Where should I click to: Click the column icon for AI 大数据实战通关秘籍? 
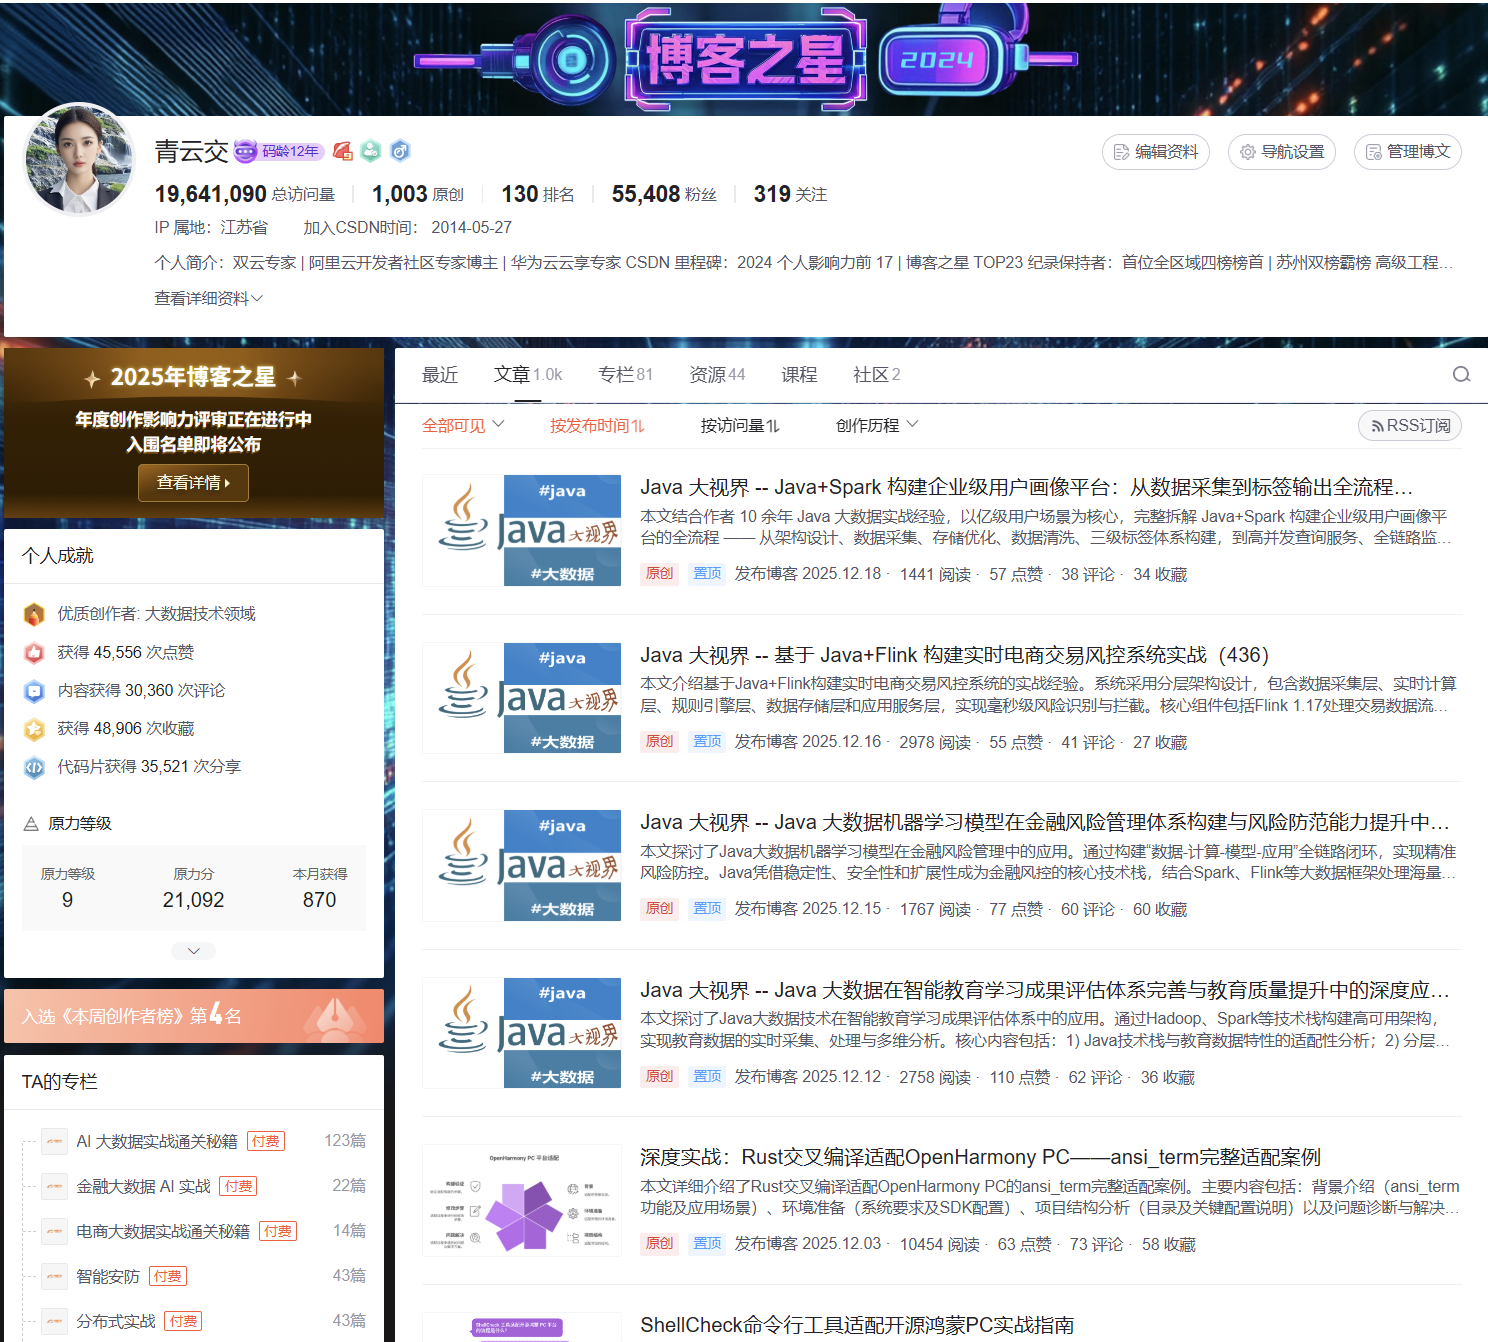coord(55,1141)
